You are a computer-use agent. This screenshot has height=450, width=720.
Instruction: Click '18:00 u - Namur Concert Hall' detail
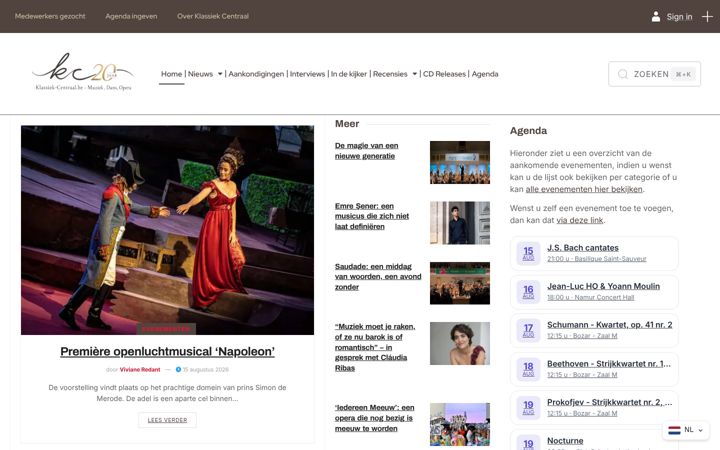591,298
